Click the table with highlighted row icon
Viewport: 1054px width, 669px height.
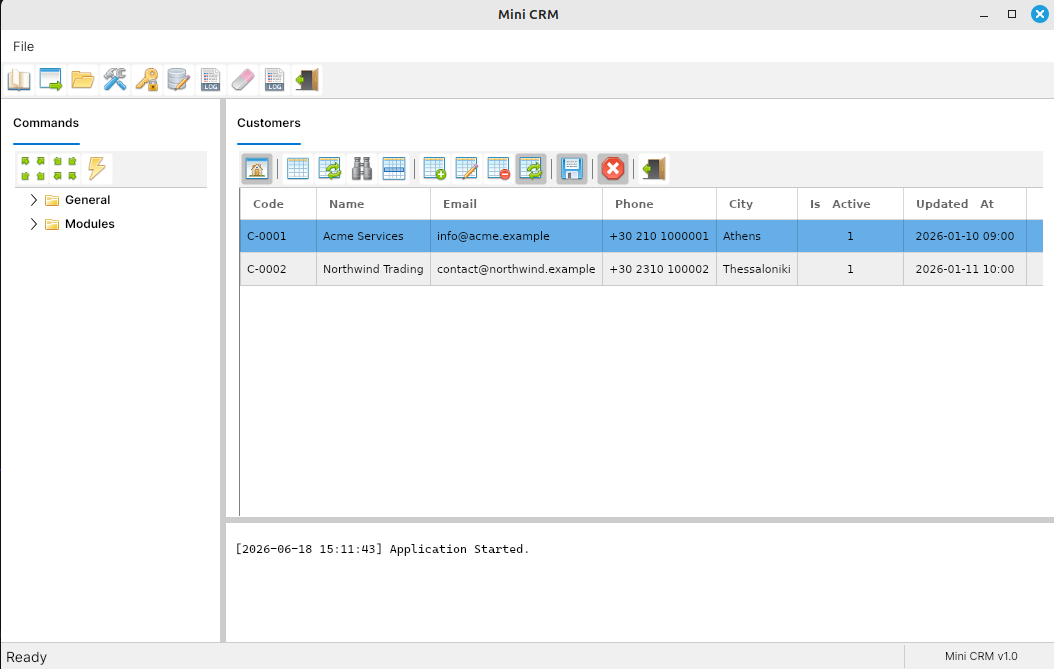(x=394, y=169)
